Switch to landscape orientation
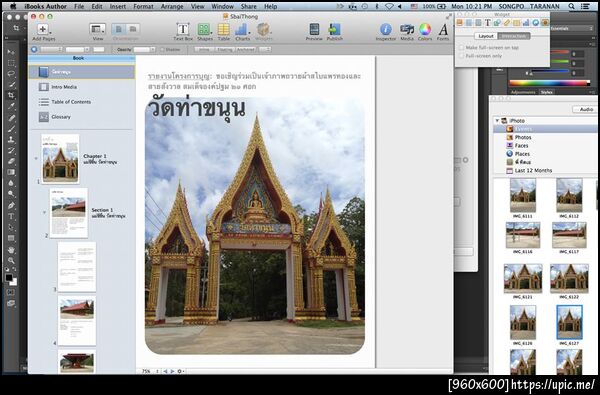 (x=133, y=29)
